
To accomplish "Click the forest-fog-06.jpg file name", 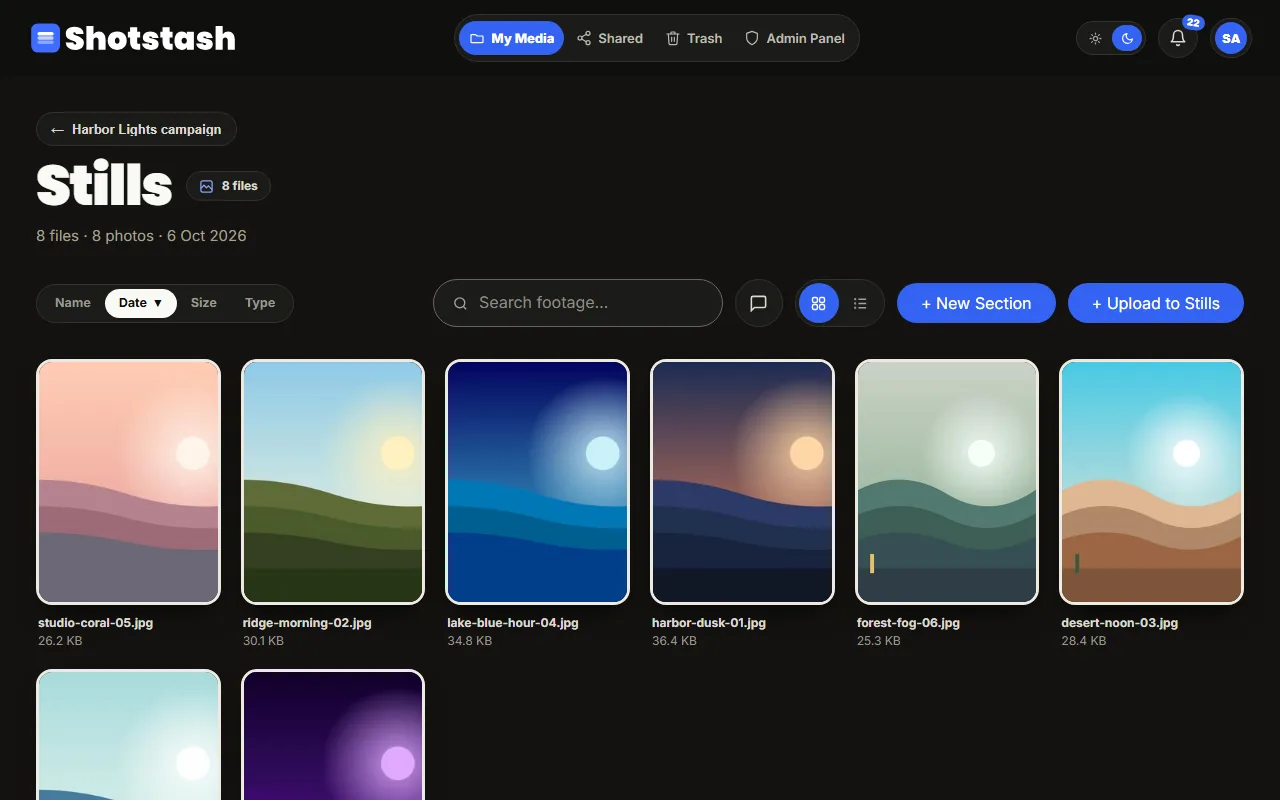I will coord(908,622).
